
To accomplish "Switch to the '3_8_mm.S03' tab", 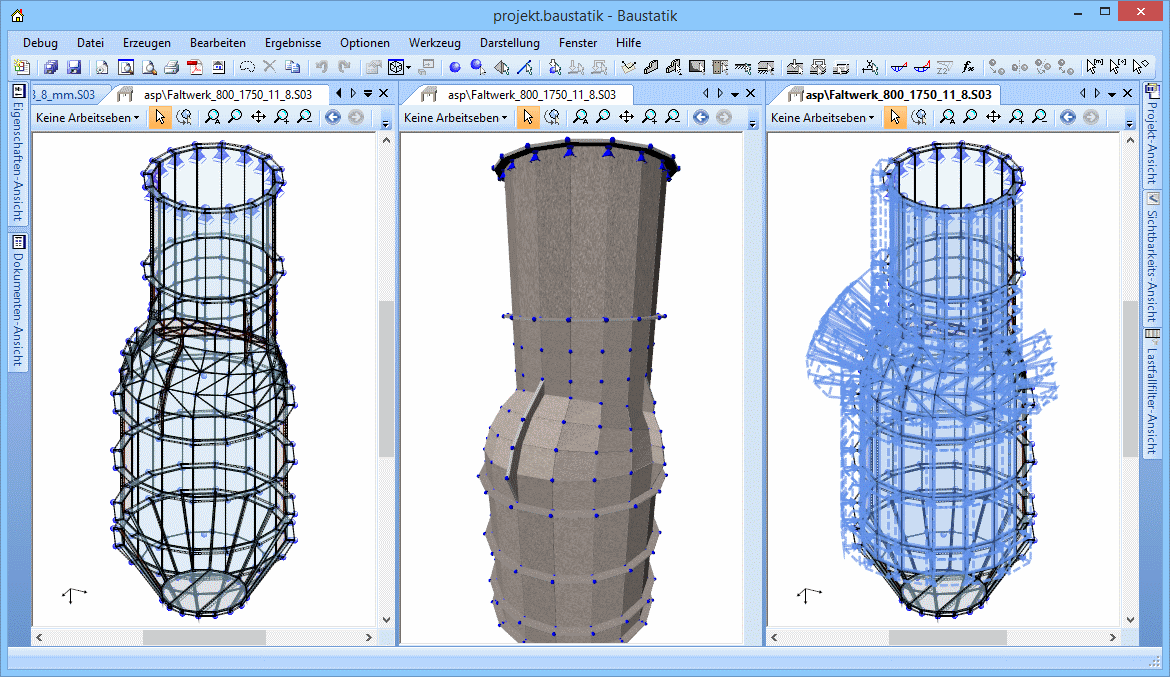I will coord(65,94).
